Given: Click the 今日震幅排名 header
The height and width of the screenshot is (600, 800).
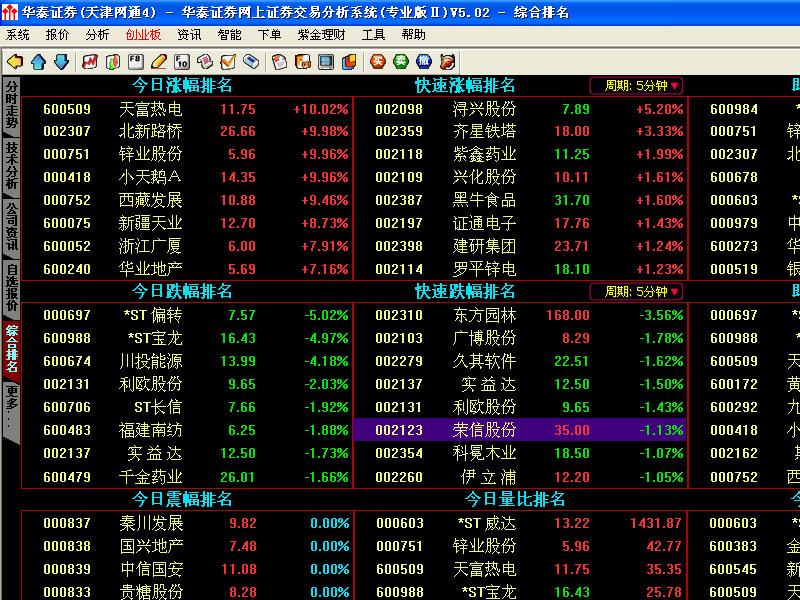Looking at the screenshot, I should coord(182,499).
